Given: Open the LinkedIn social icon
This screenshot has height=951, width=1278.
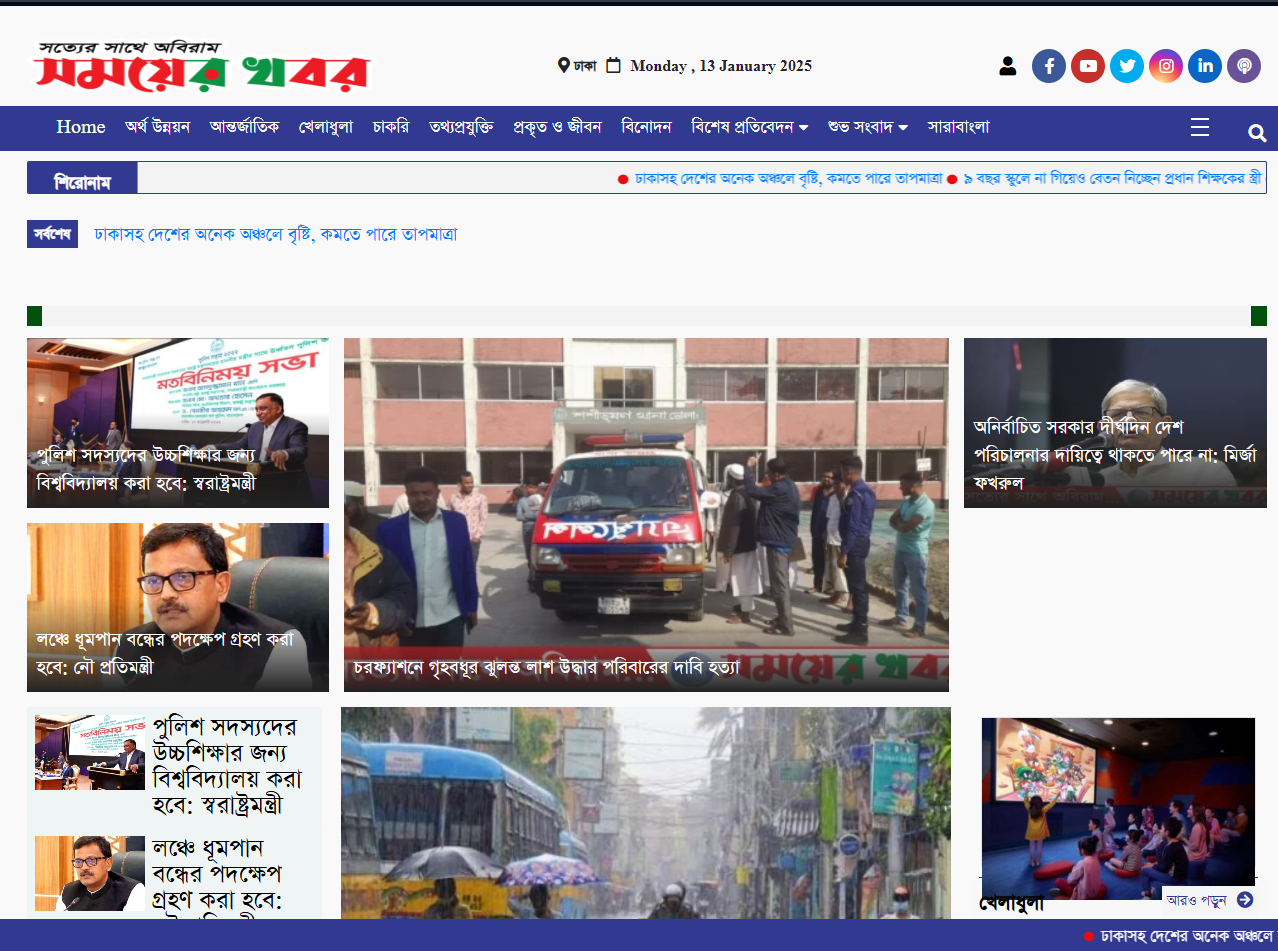Looking at the screenshot, I should pyautogui.click(x=1205, y=66).
